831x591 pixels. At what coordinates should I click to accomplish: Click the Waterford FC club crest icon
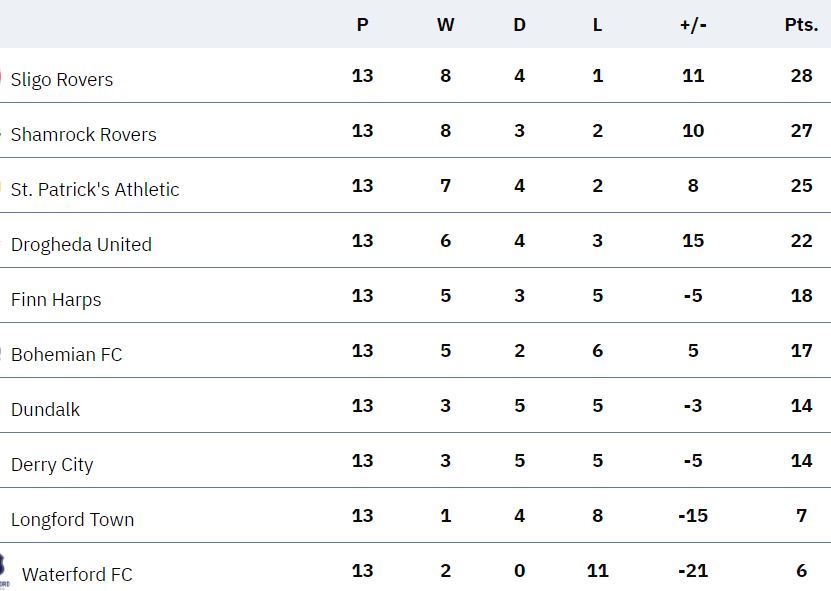(3, 571)
